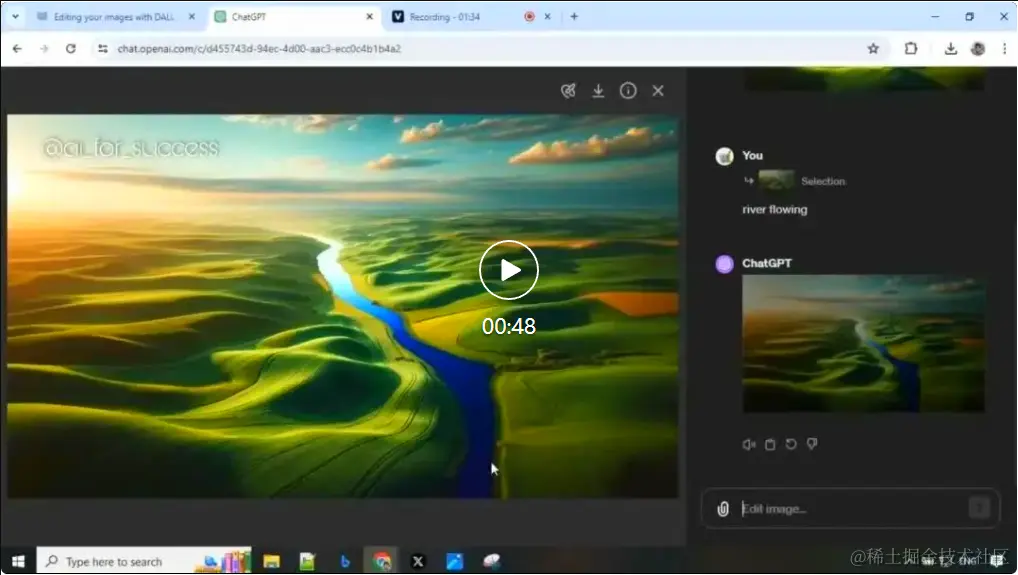Copy the ChatGPT response with clipboard icon
The width and height of the screenshot is (1018, 575).
770,445
